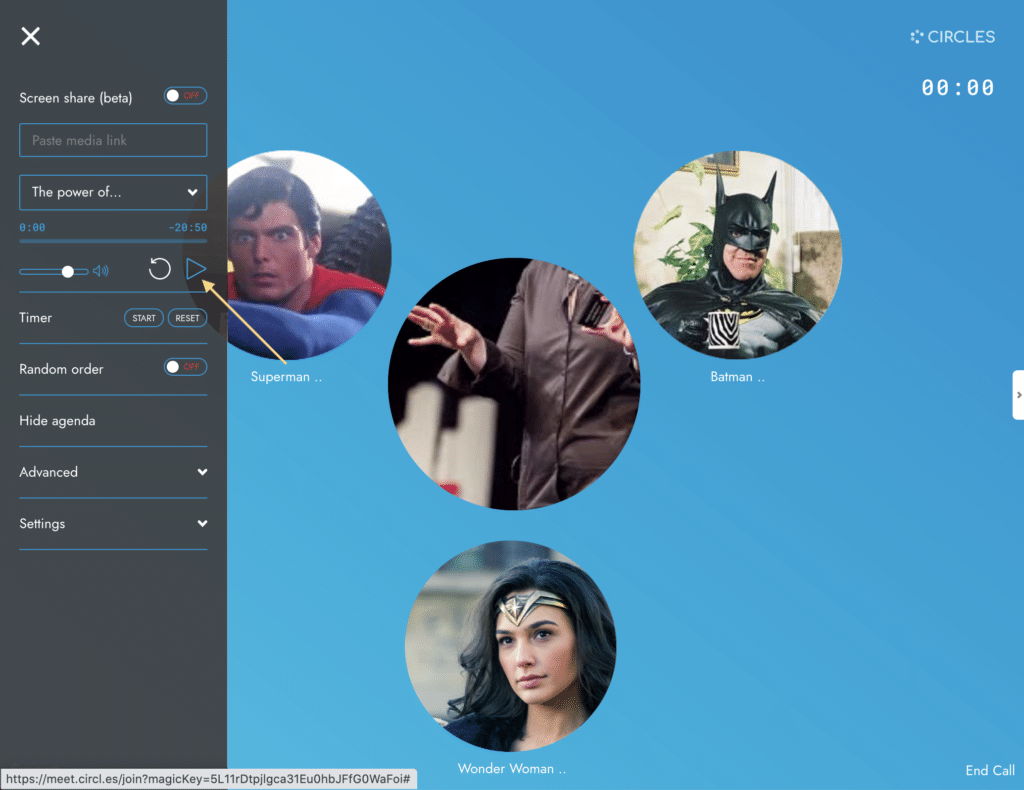Click the Batman name label

pos(737,377)
